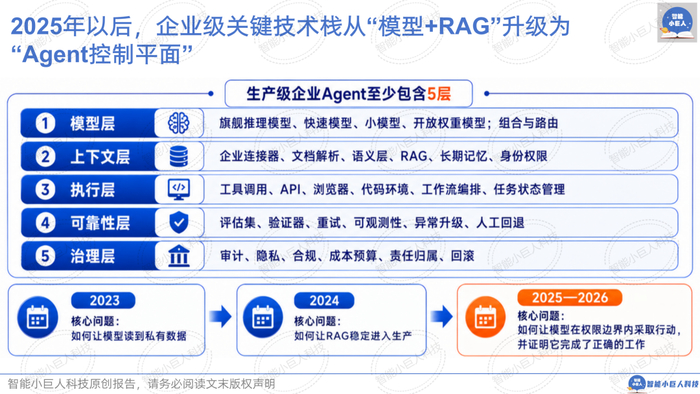The width and height of the screenshot is (700, 394).
Task: Click the footer copyright notice text
Action: point(141,384)
